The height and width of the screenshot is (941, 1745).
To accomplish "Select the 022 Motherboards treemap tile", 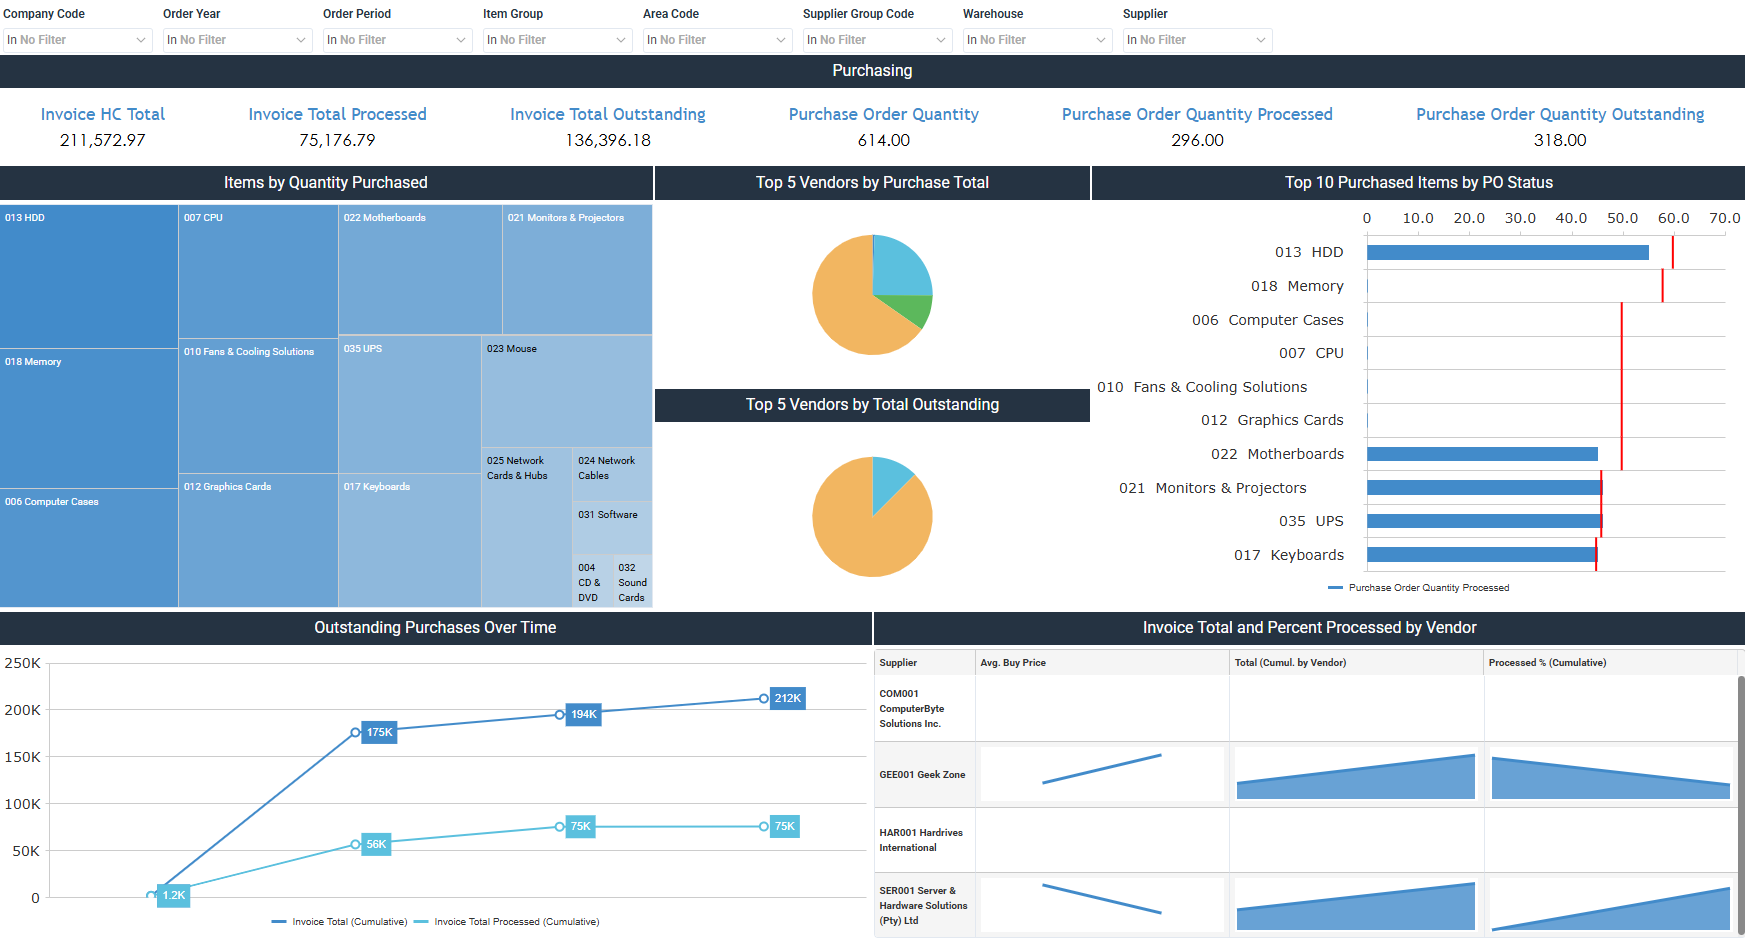I will 420,270.
